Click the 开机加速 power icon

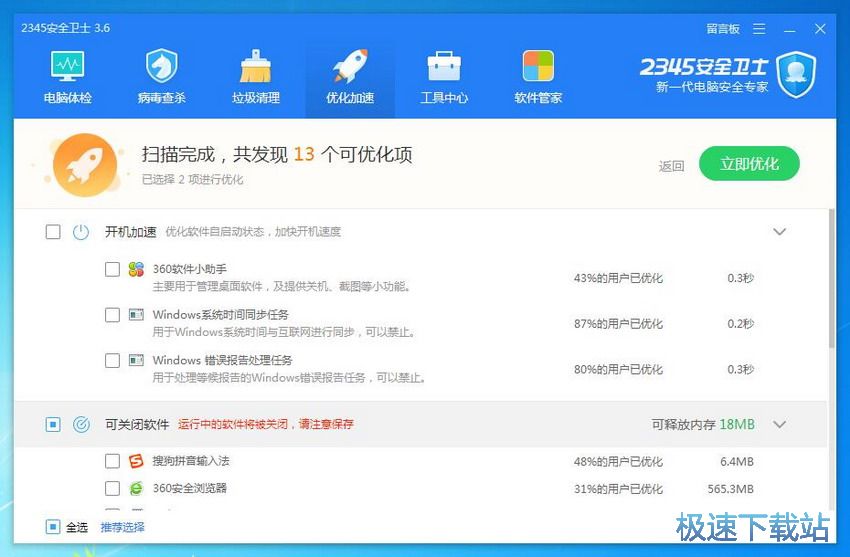pos(81,232)
